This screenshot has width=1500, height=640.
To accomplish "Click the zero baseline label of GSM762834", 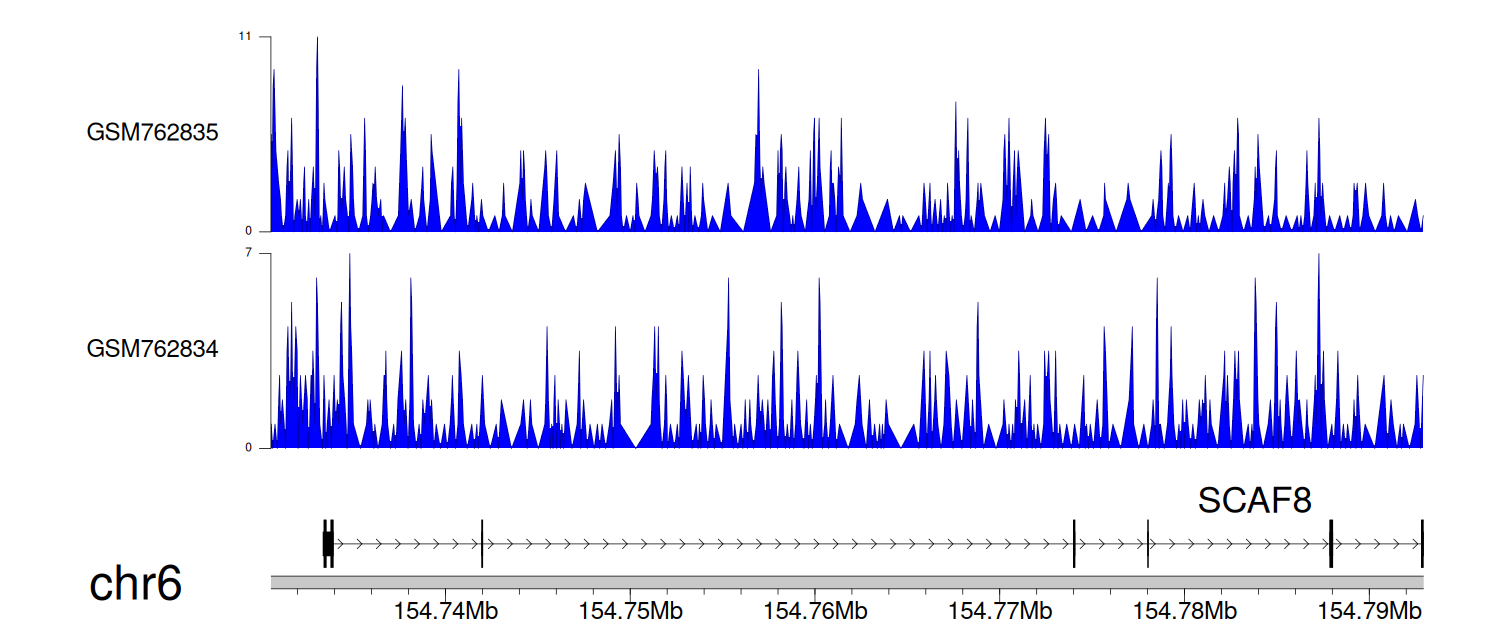I will 248,448.
